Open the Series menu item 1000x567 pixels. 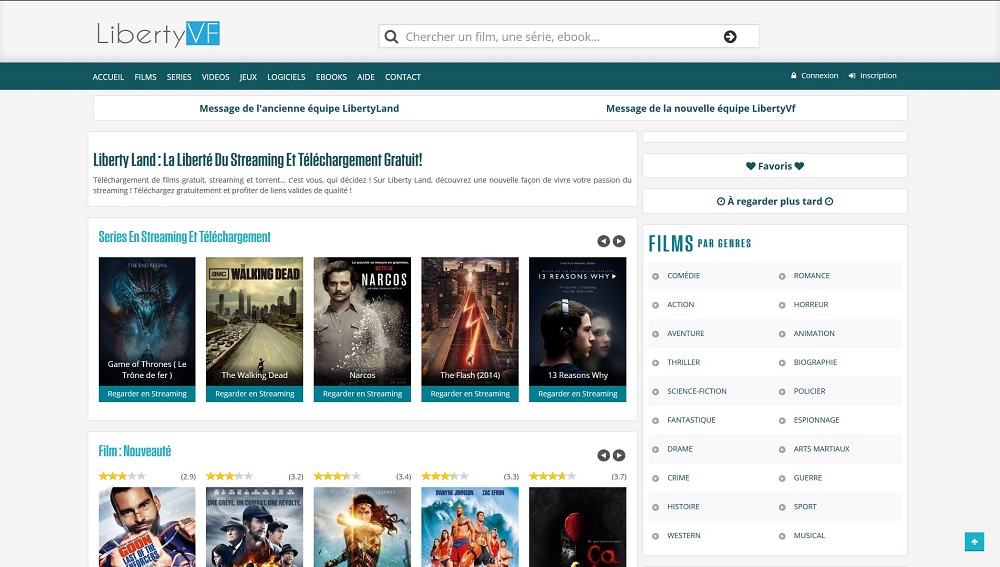[x=179, y=77]
